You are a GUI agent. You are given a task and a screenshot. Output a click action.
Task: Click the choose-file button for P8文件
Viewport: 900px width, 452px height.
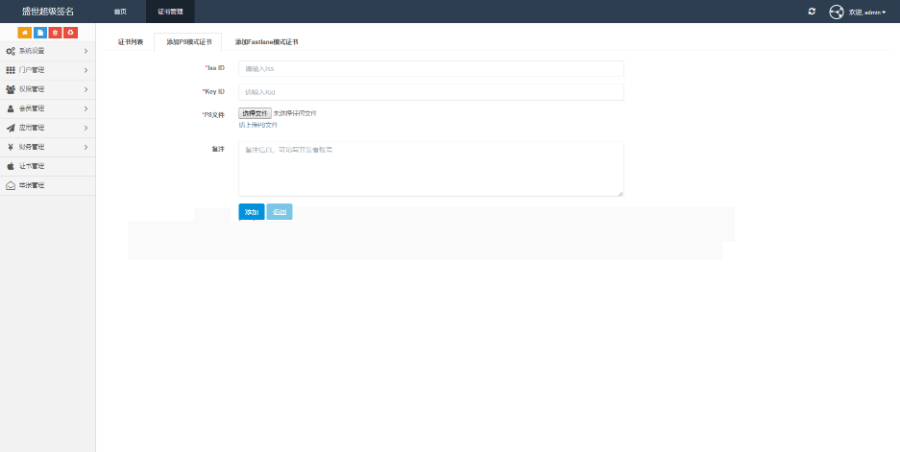[255, 114]
